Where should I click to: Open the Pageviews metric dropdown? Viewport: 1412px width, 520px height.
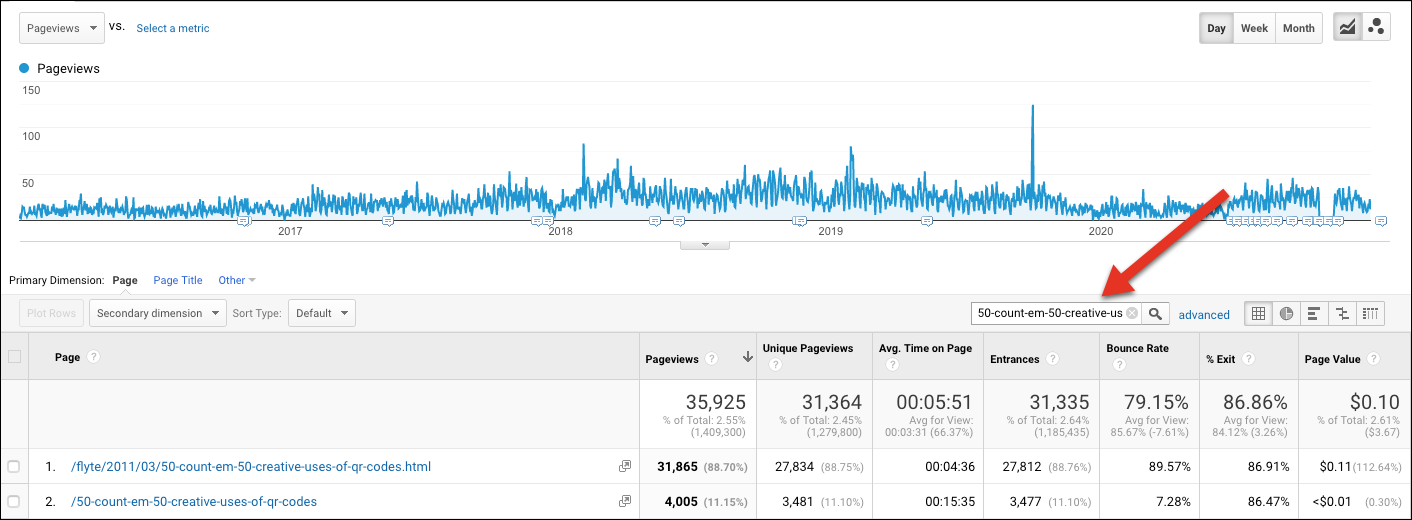(62, 28)
